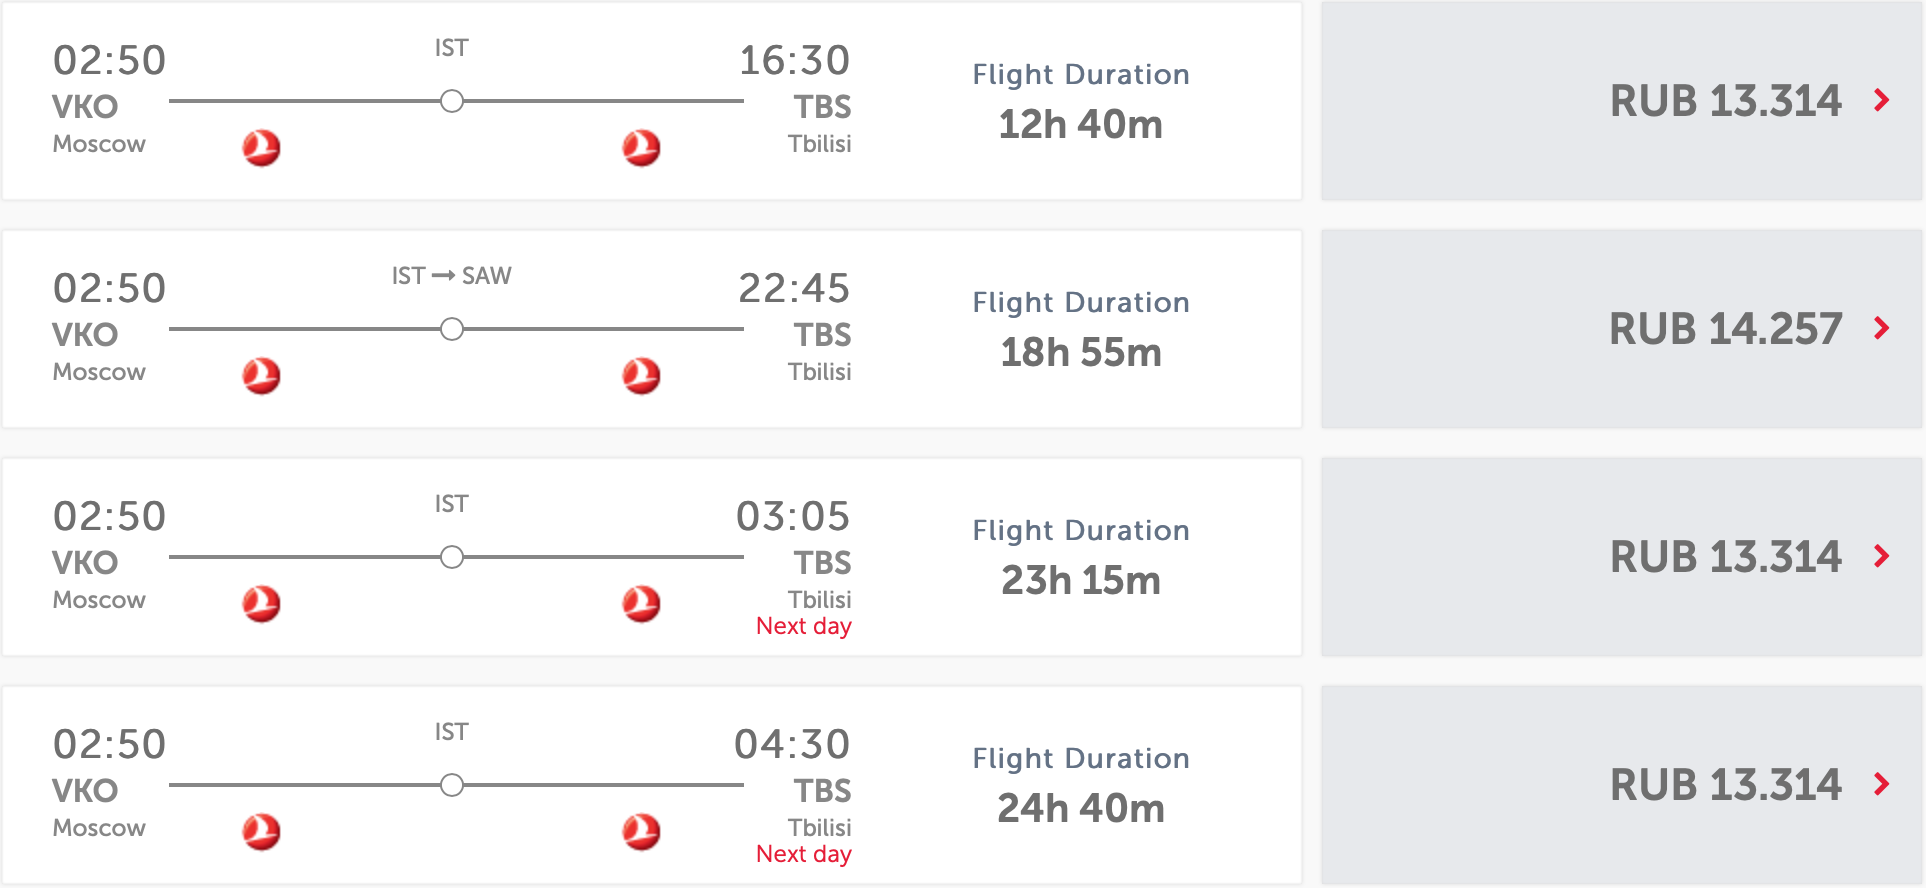Click second airline logo on 12h 40m flight

click(x=641, y=148)
